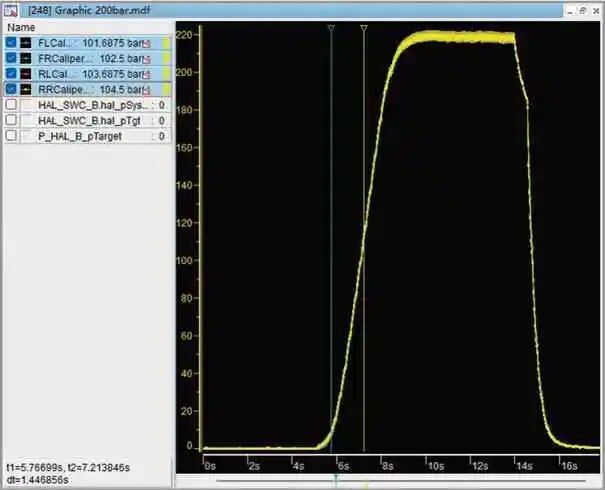Click the 8s tick on time axis
Viewport: 605px width, 490px height.
387,466
